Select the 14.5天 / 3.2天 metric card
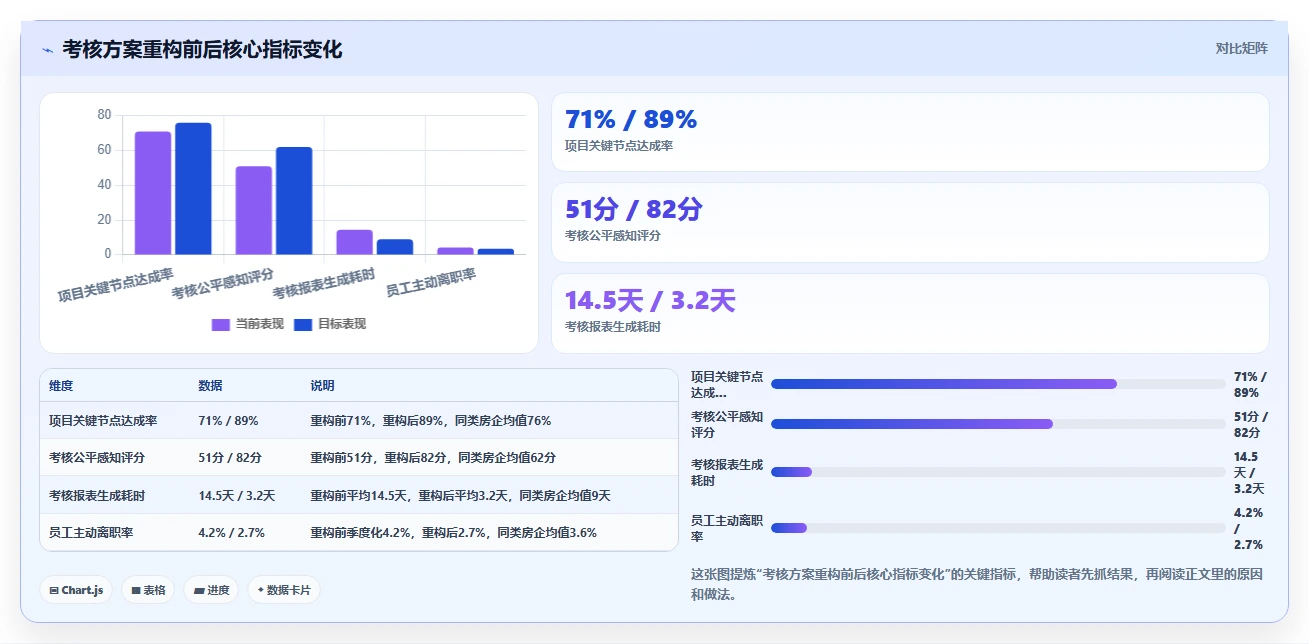 tap(910, 313)
